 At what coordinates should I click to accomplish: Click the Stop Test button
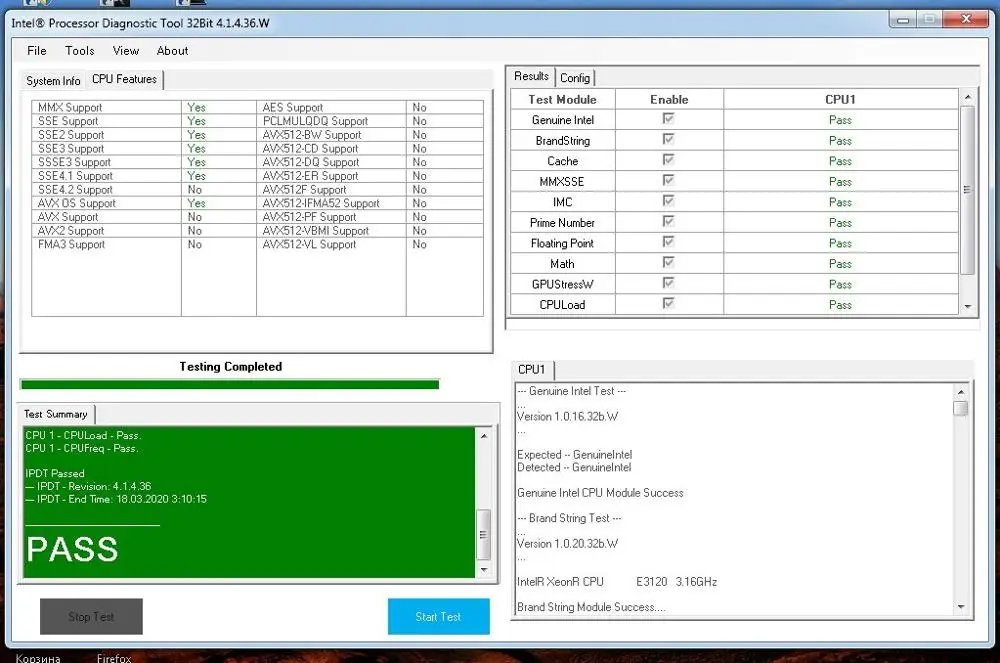coord(91,616)
